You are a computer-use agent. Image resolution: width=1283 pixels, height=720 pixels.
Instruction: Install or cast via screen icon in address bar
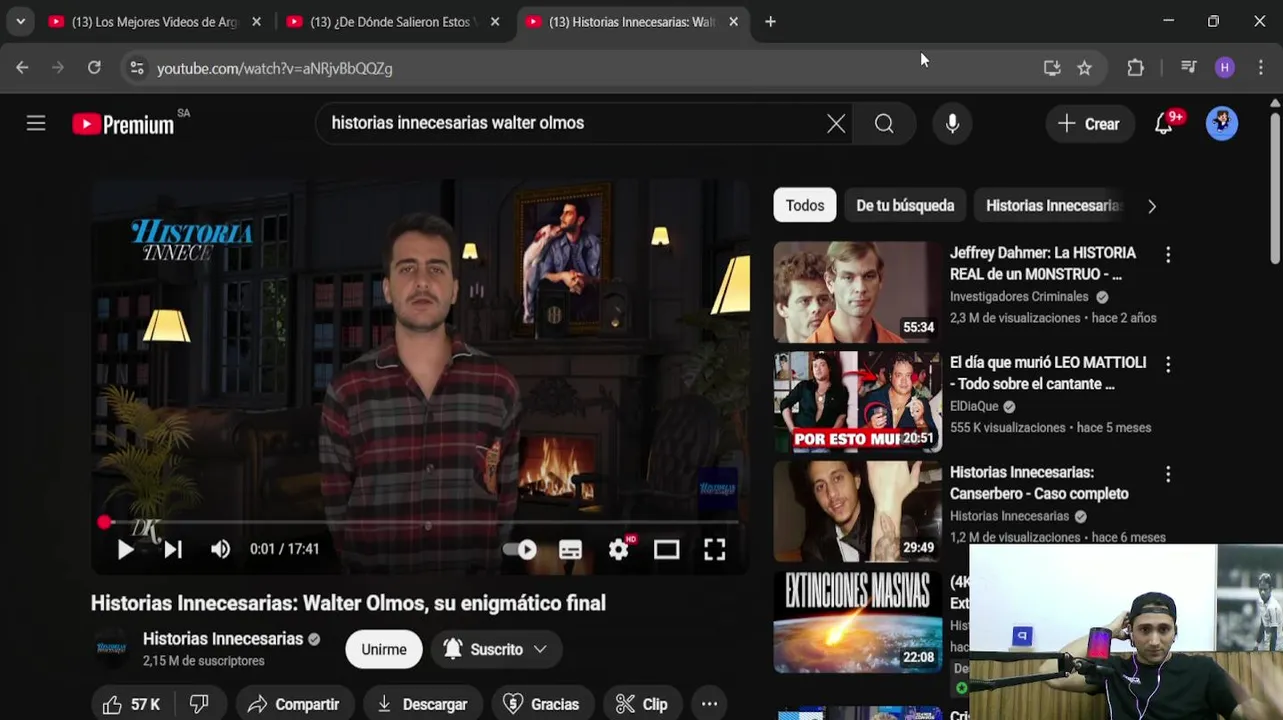[x=1052, y=68]
